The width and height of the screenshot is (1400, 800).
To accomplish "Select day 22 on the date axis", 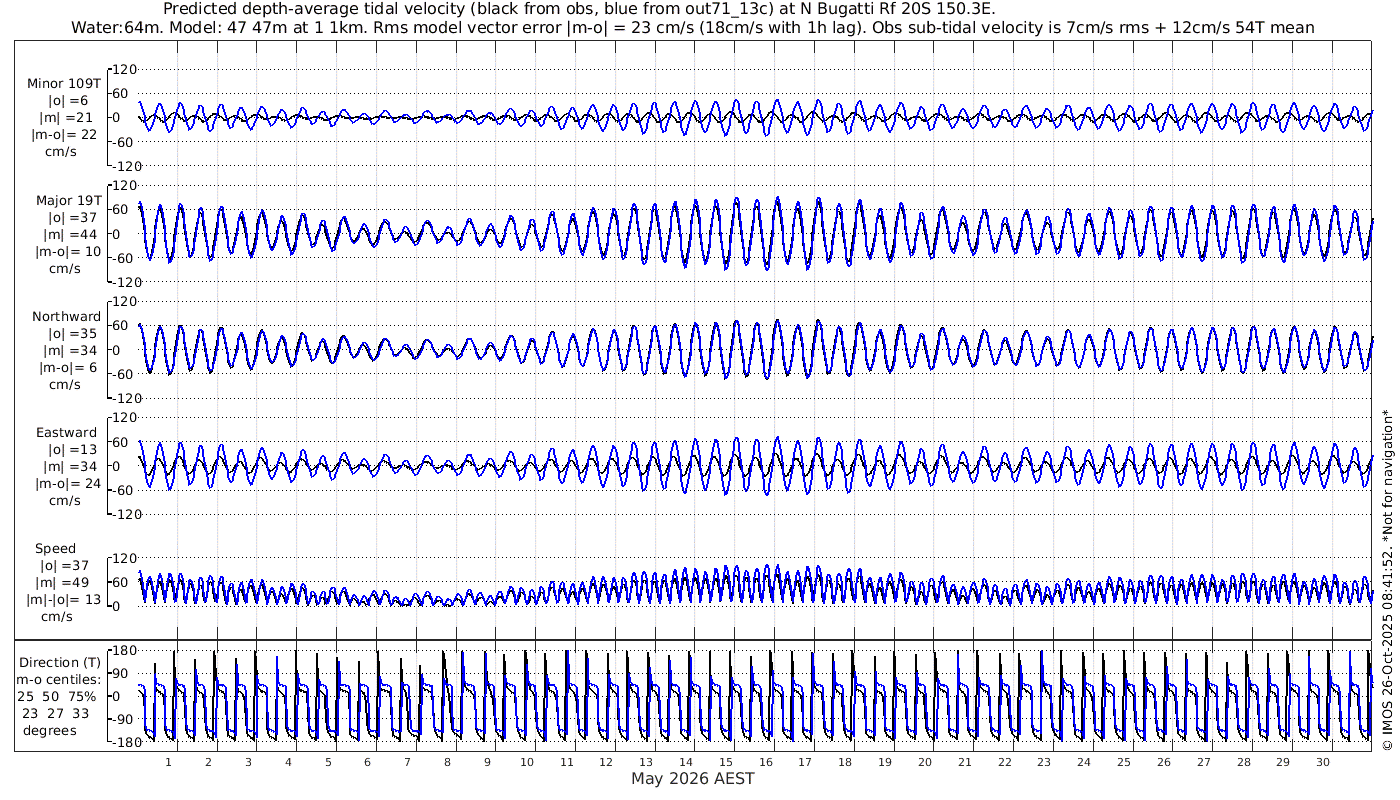I will click(x=1004, y=762).
